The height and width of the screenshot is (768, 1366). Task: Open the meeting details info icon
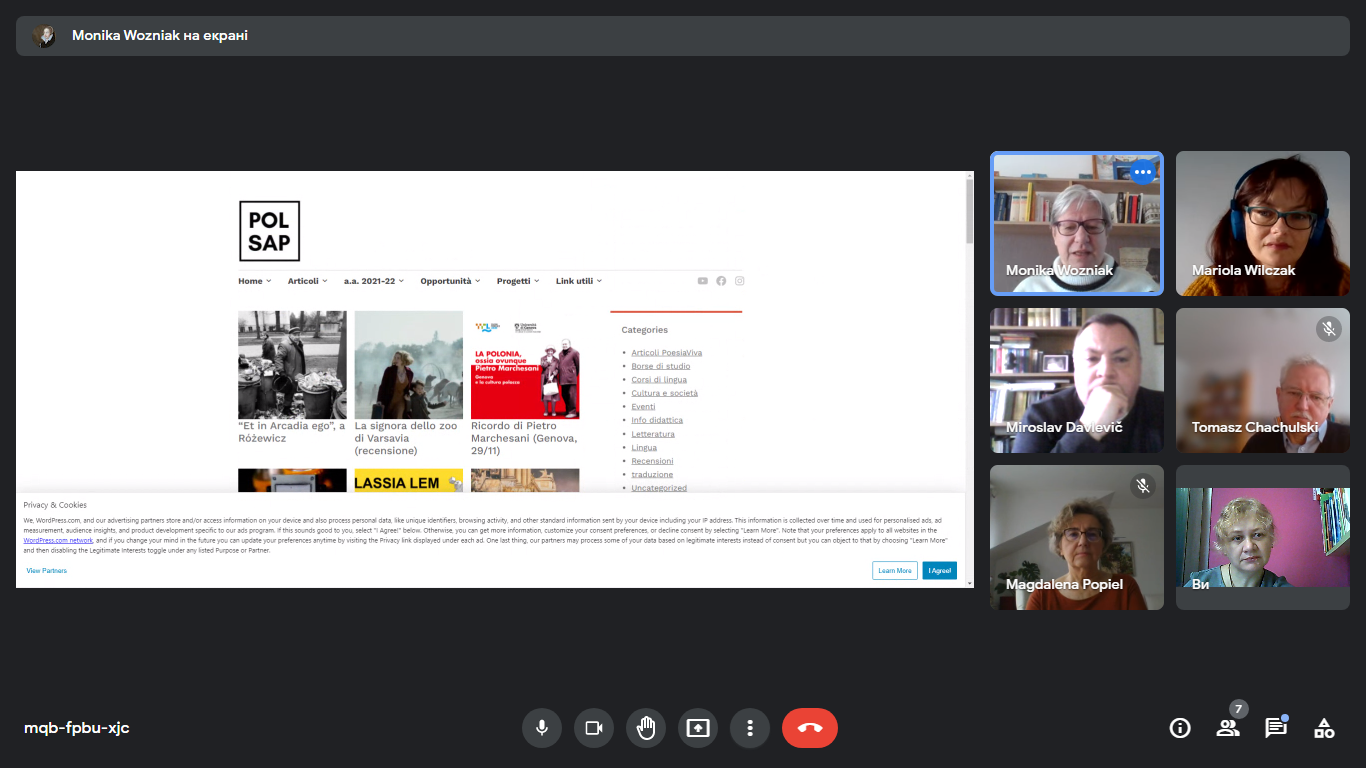tap(1180, 728)
